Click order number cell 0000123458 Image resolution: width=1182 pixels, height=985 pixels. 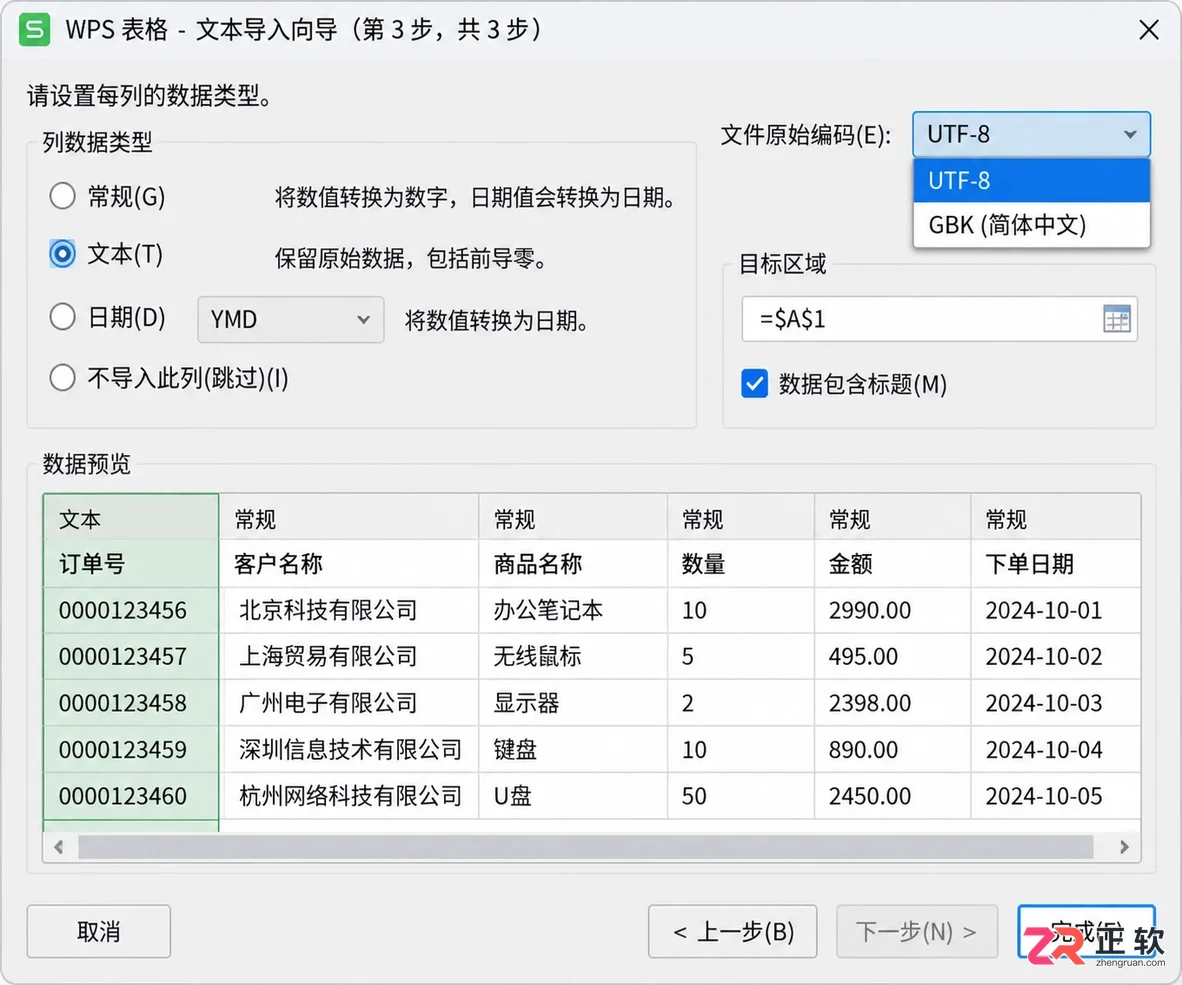tap(131, 703)
